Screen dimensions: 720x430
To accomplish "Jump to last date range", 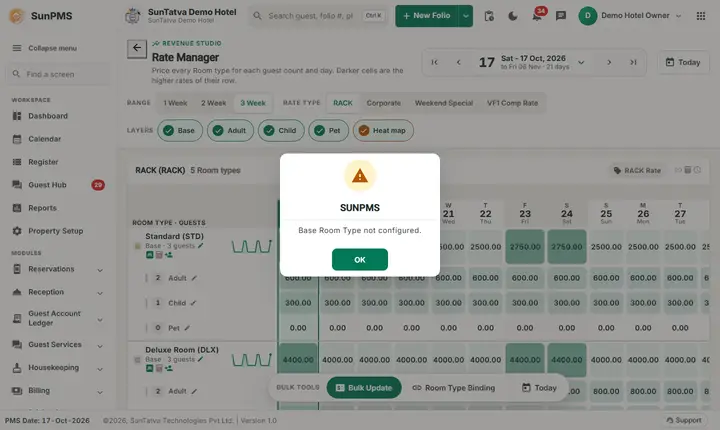I will point(633,62).
